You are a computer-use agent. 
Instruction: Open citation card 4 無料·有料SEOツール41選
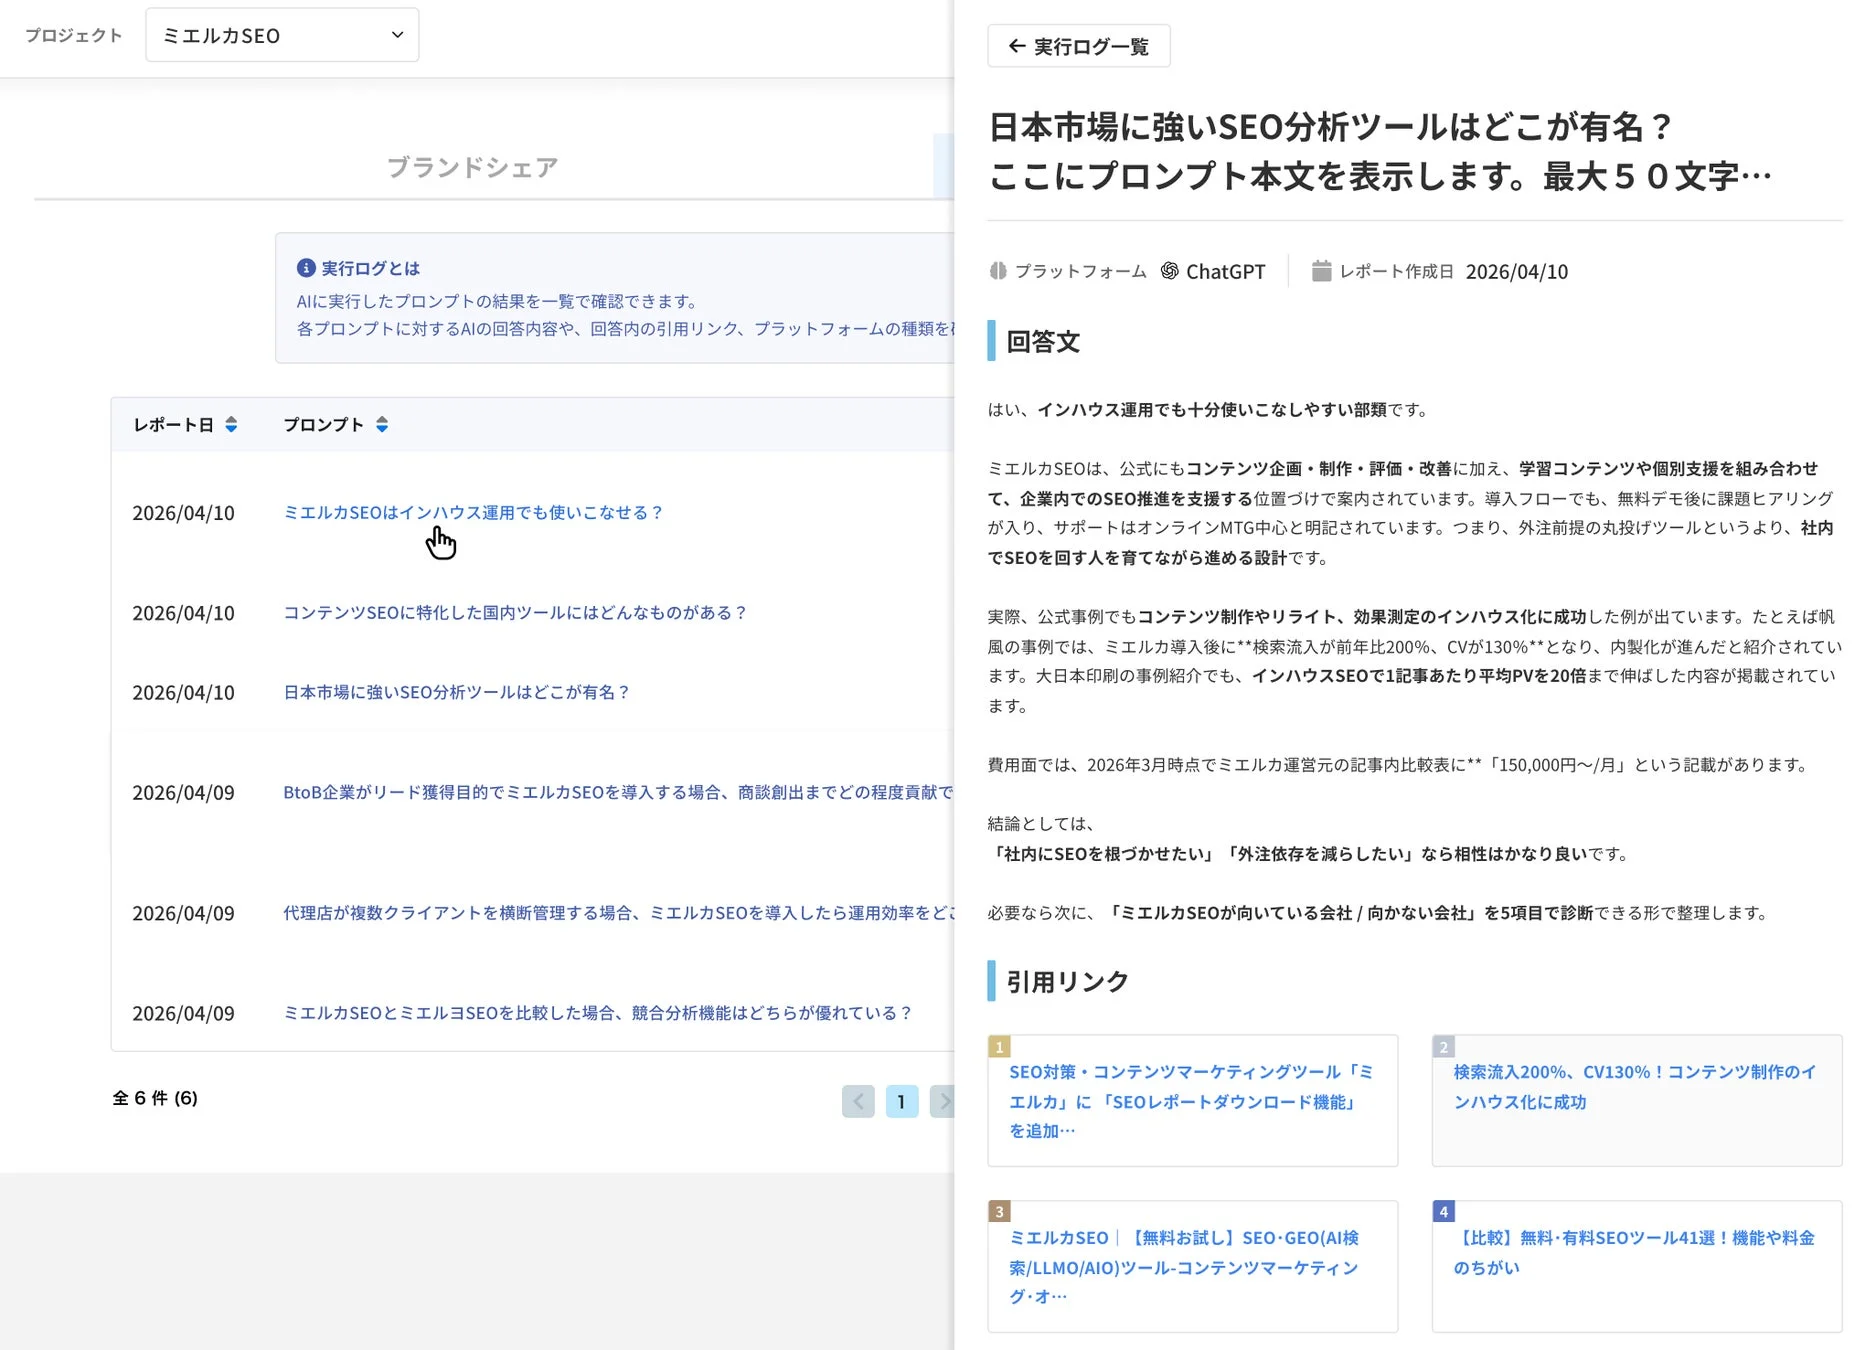[x=1636, y=1252]
